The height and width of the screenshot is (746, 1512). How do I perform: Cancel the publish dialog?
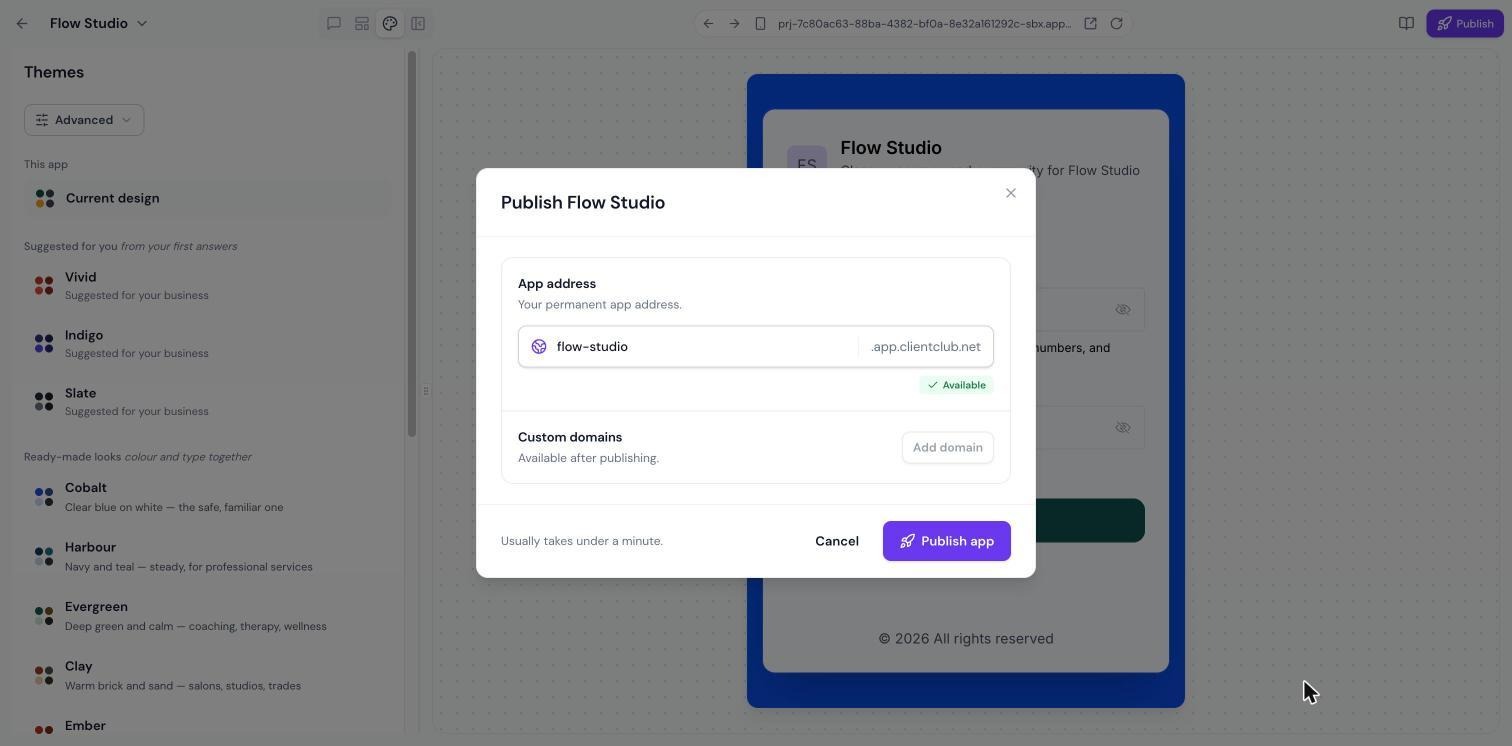click(837, 541)
